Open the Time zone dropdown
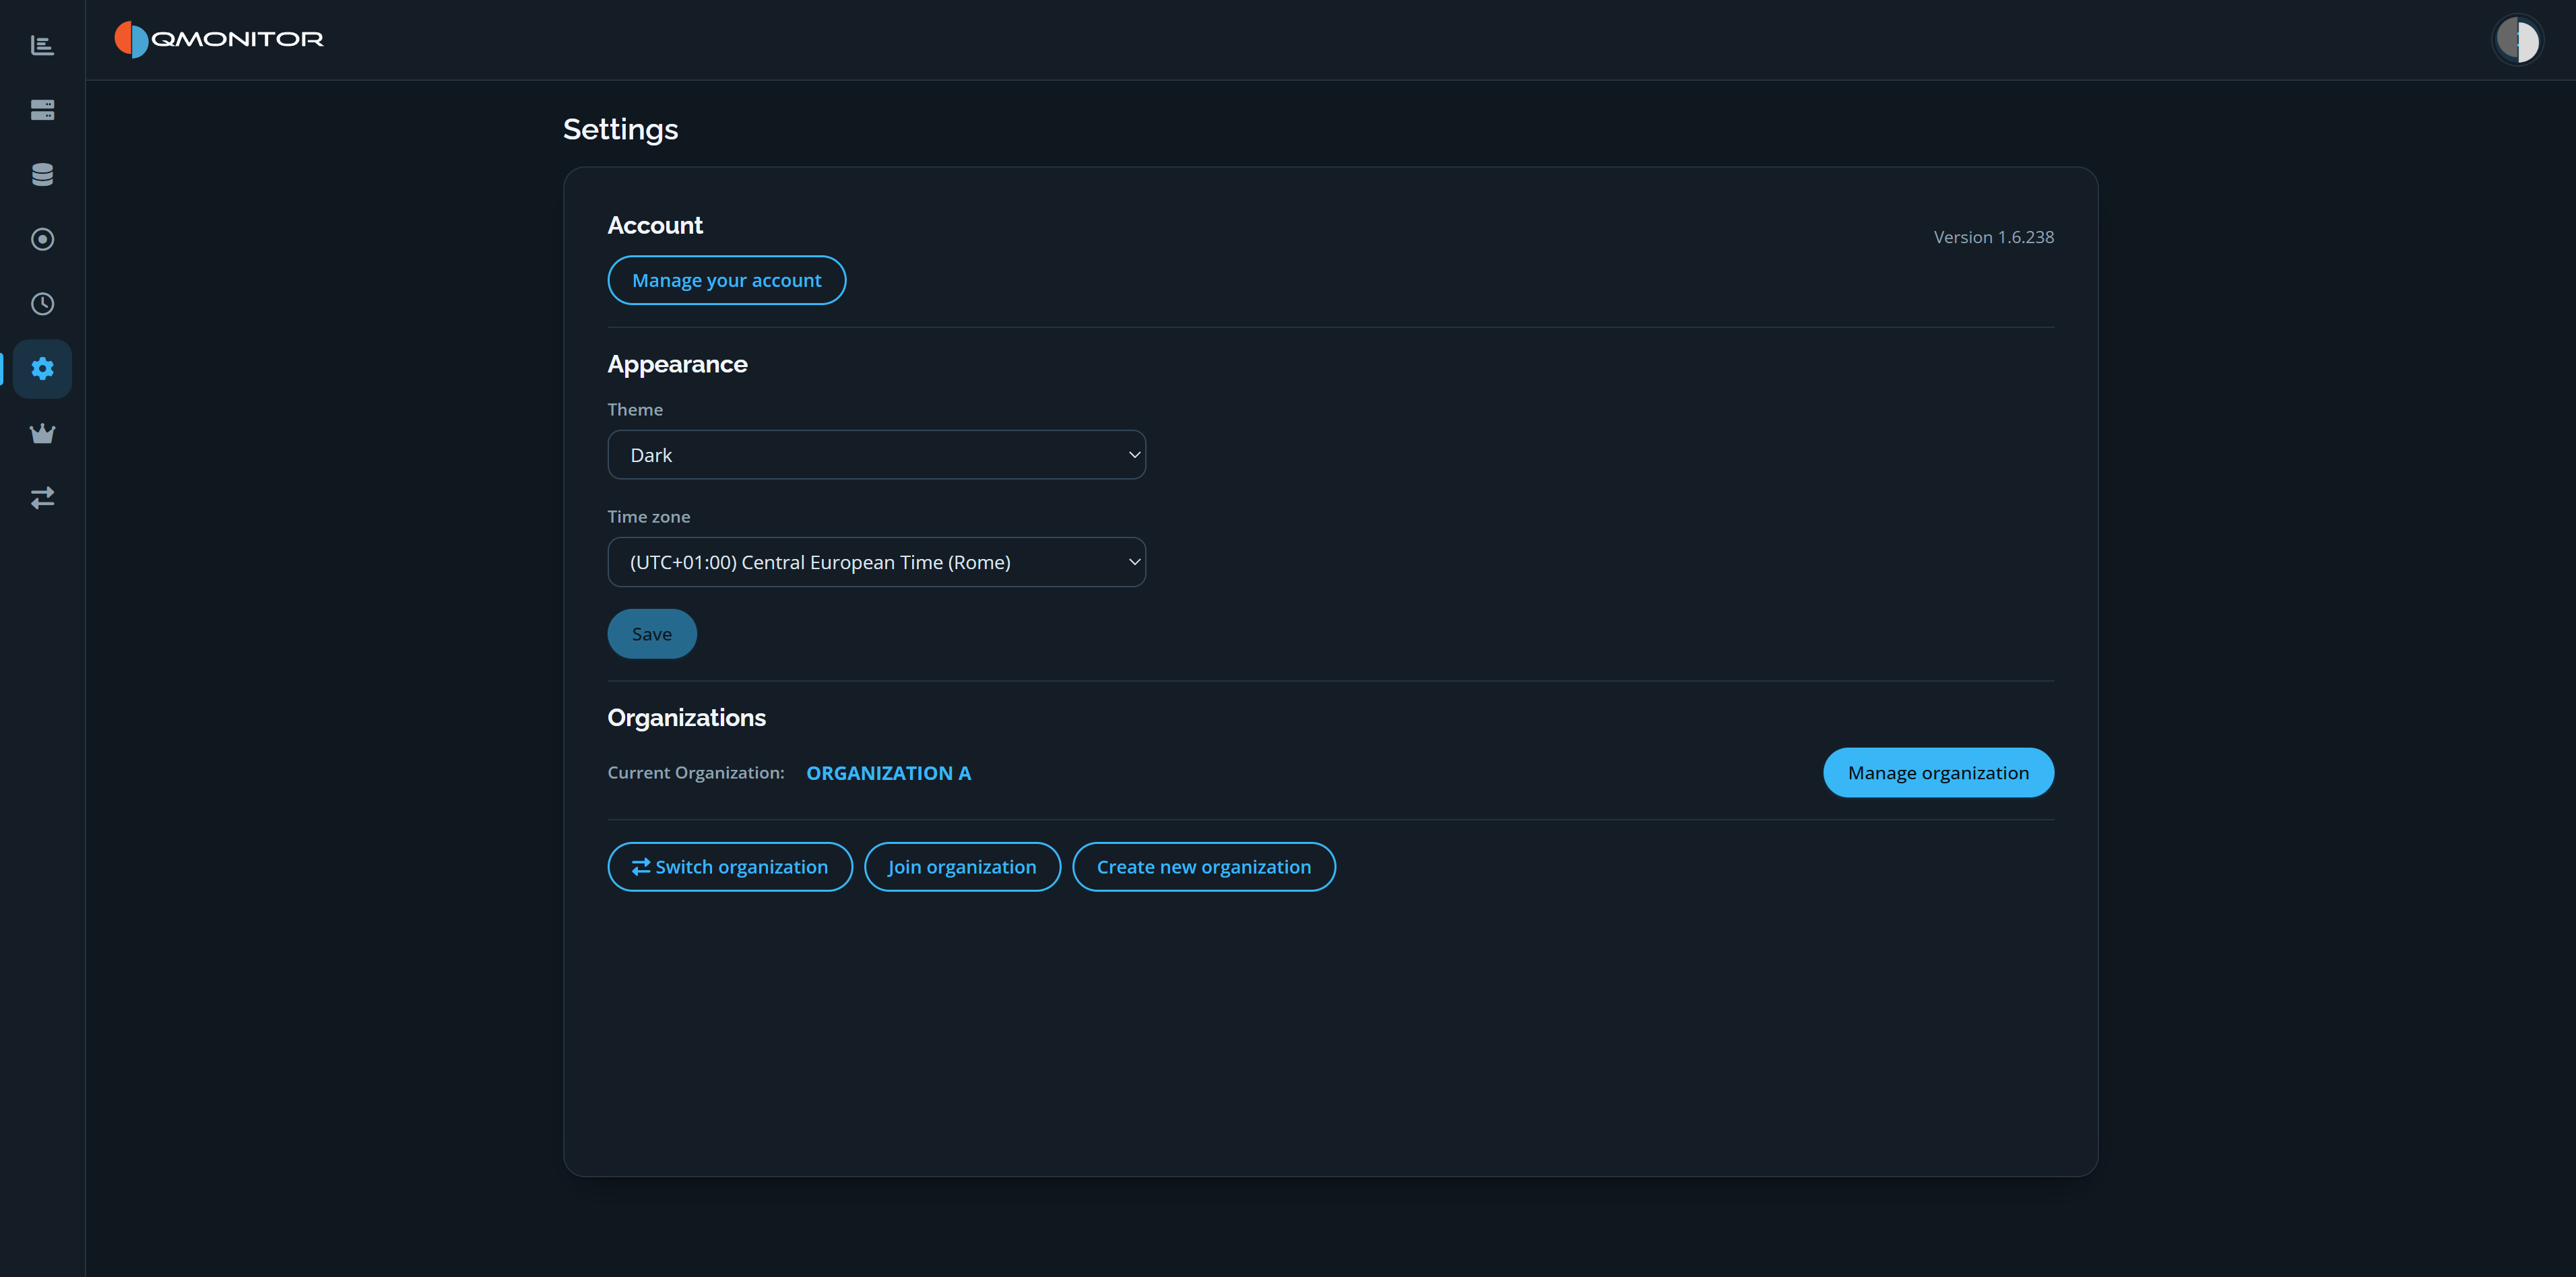The width and height of the screenshot is (2576, 1277). point(876,562)
